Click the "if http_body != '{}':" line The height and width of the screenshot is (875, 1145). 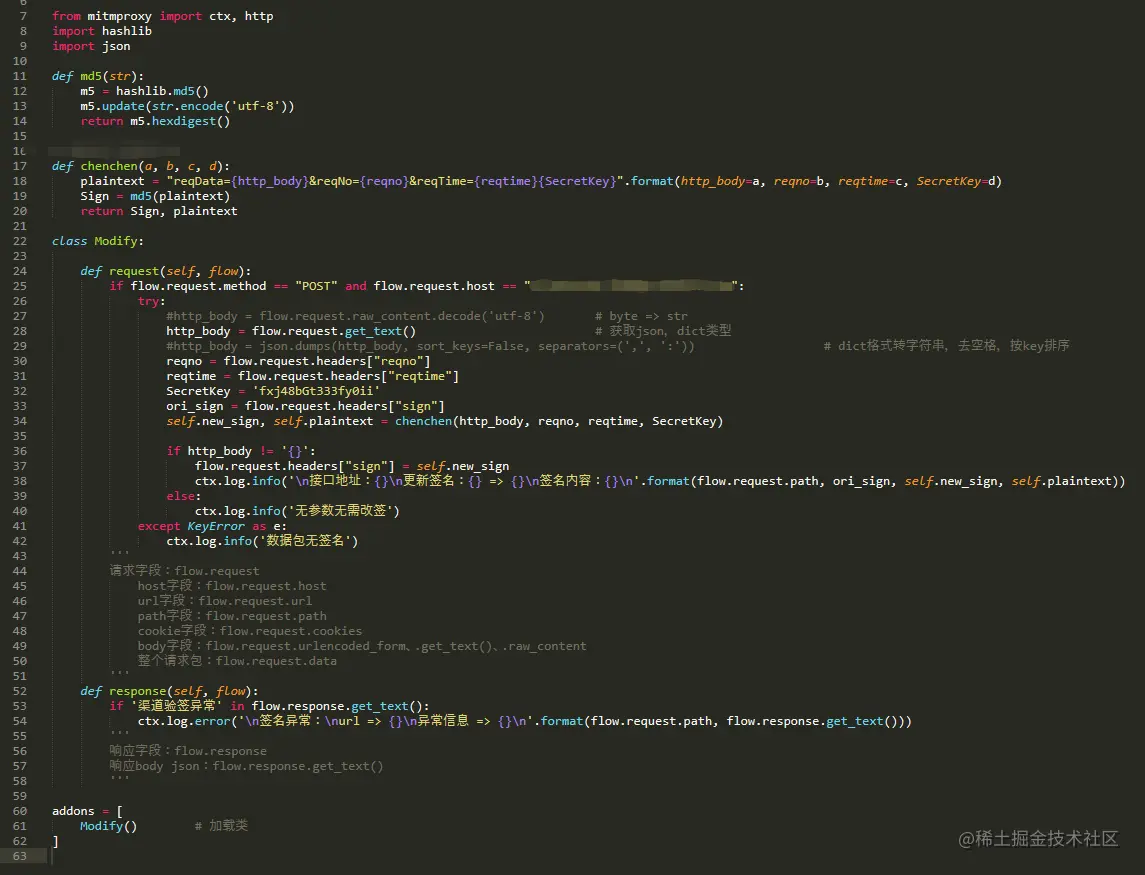point(241,451)
